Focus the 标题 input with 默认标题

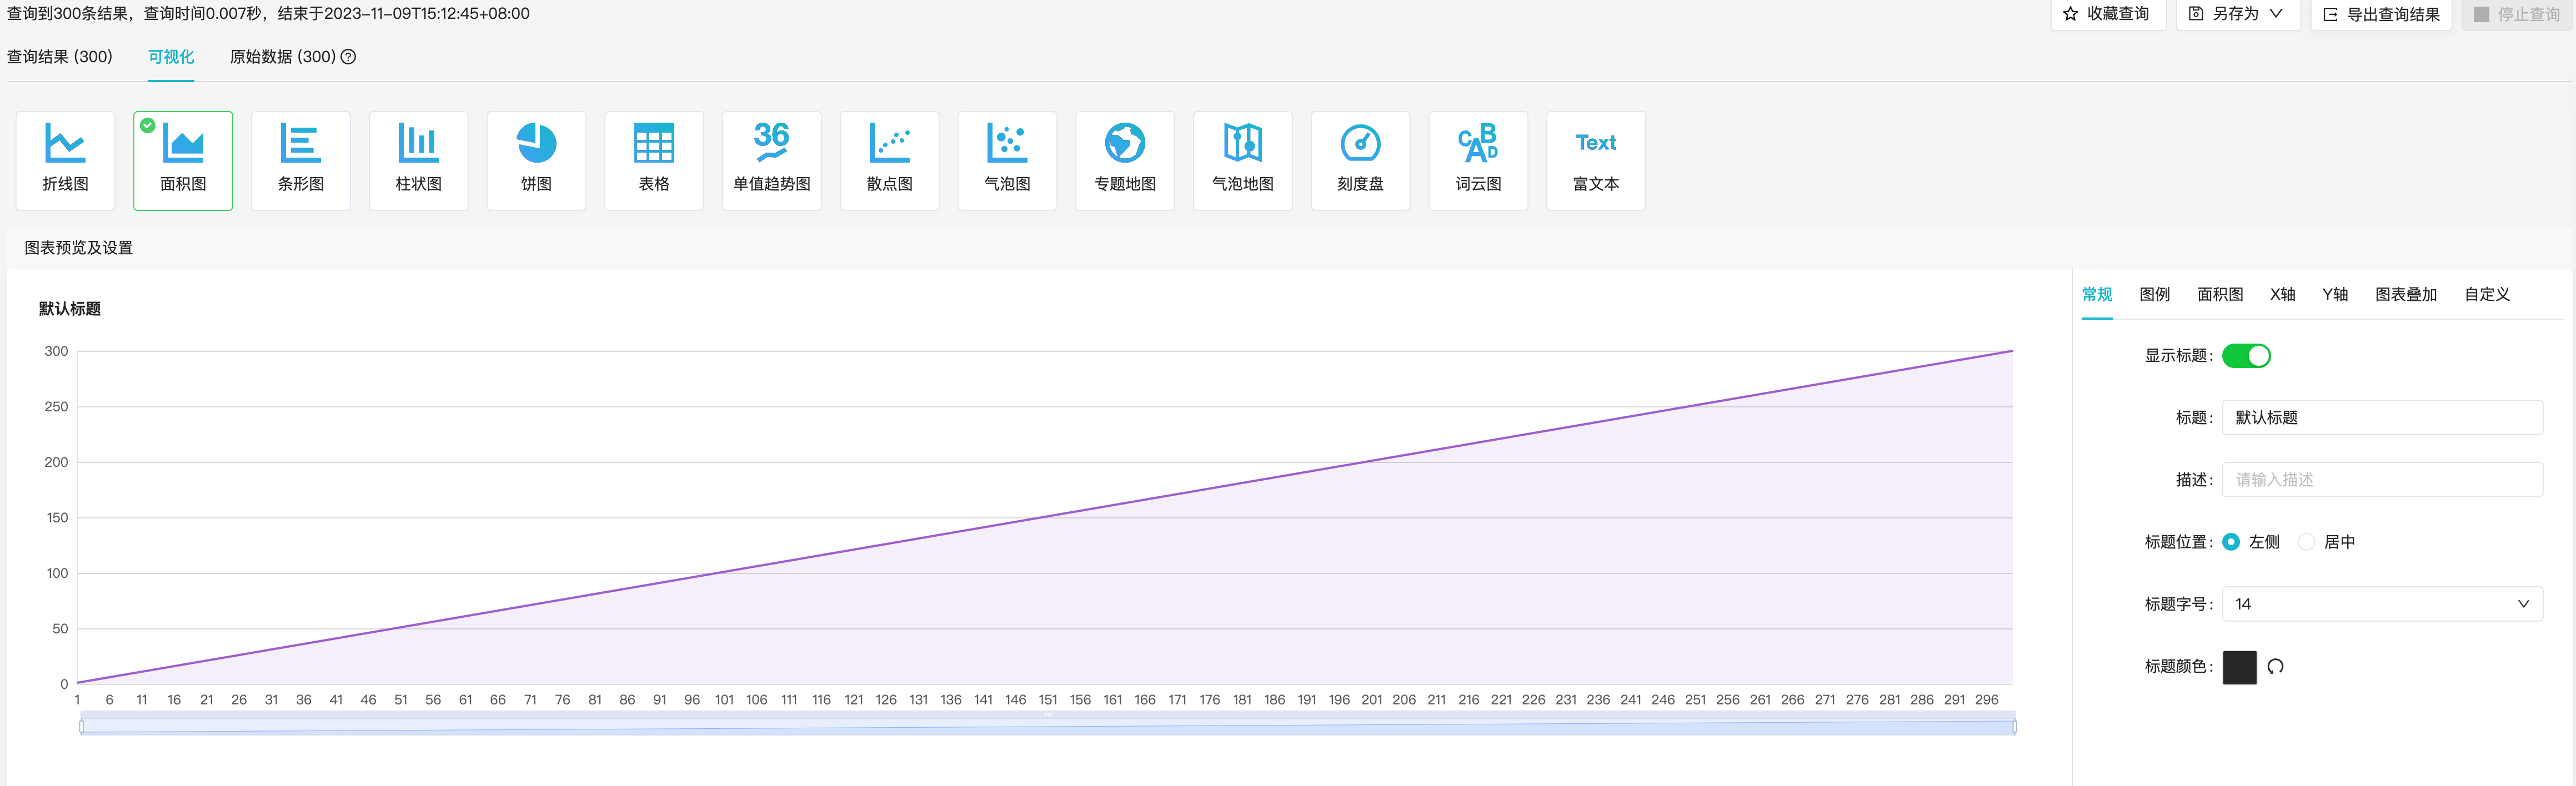(2382, 417)
